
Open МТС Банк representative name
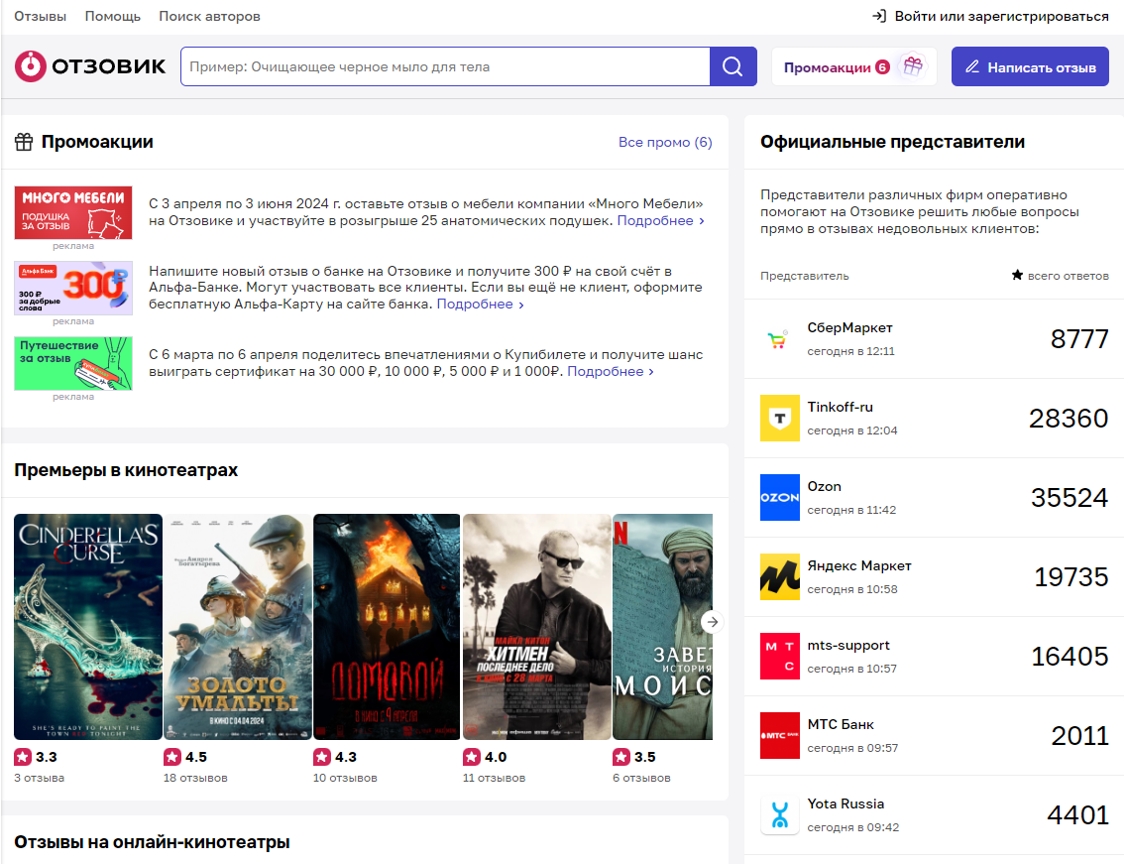(840, 724)
